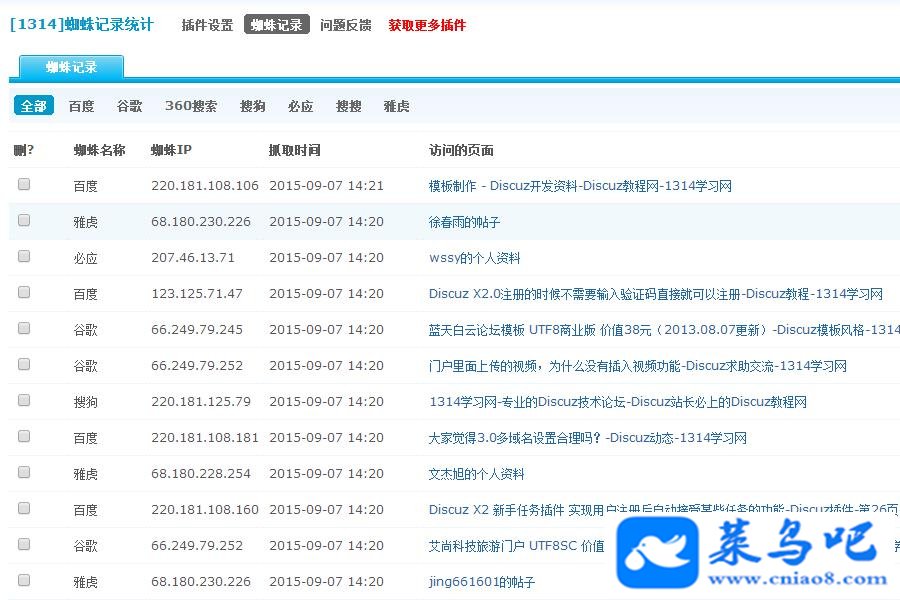Image resolution: width=900 pixels, height=600 pixels.
Task: Click the IP address 220.181.125.79
Action: 201,402
